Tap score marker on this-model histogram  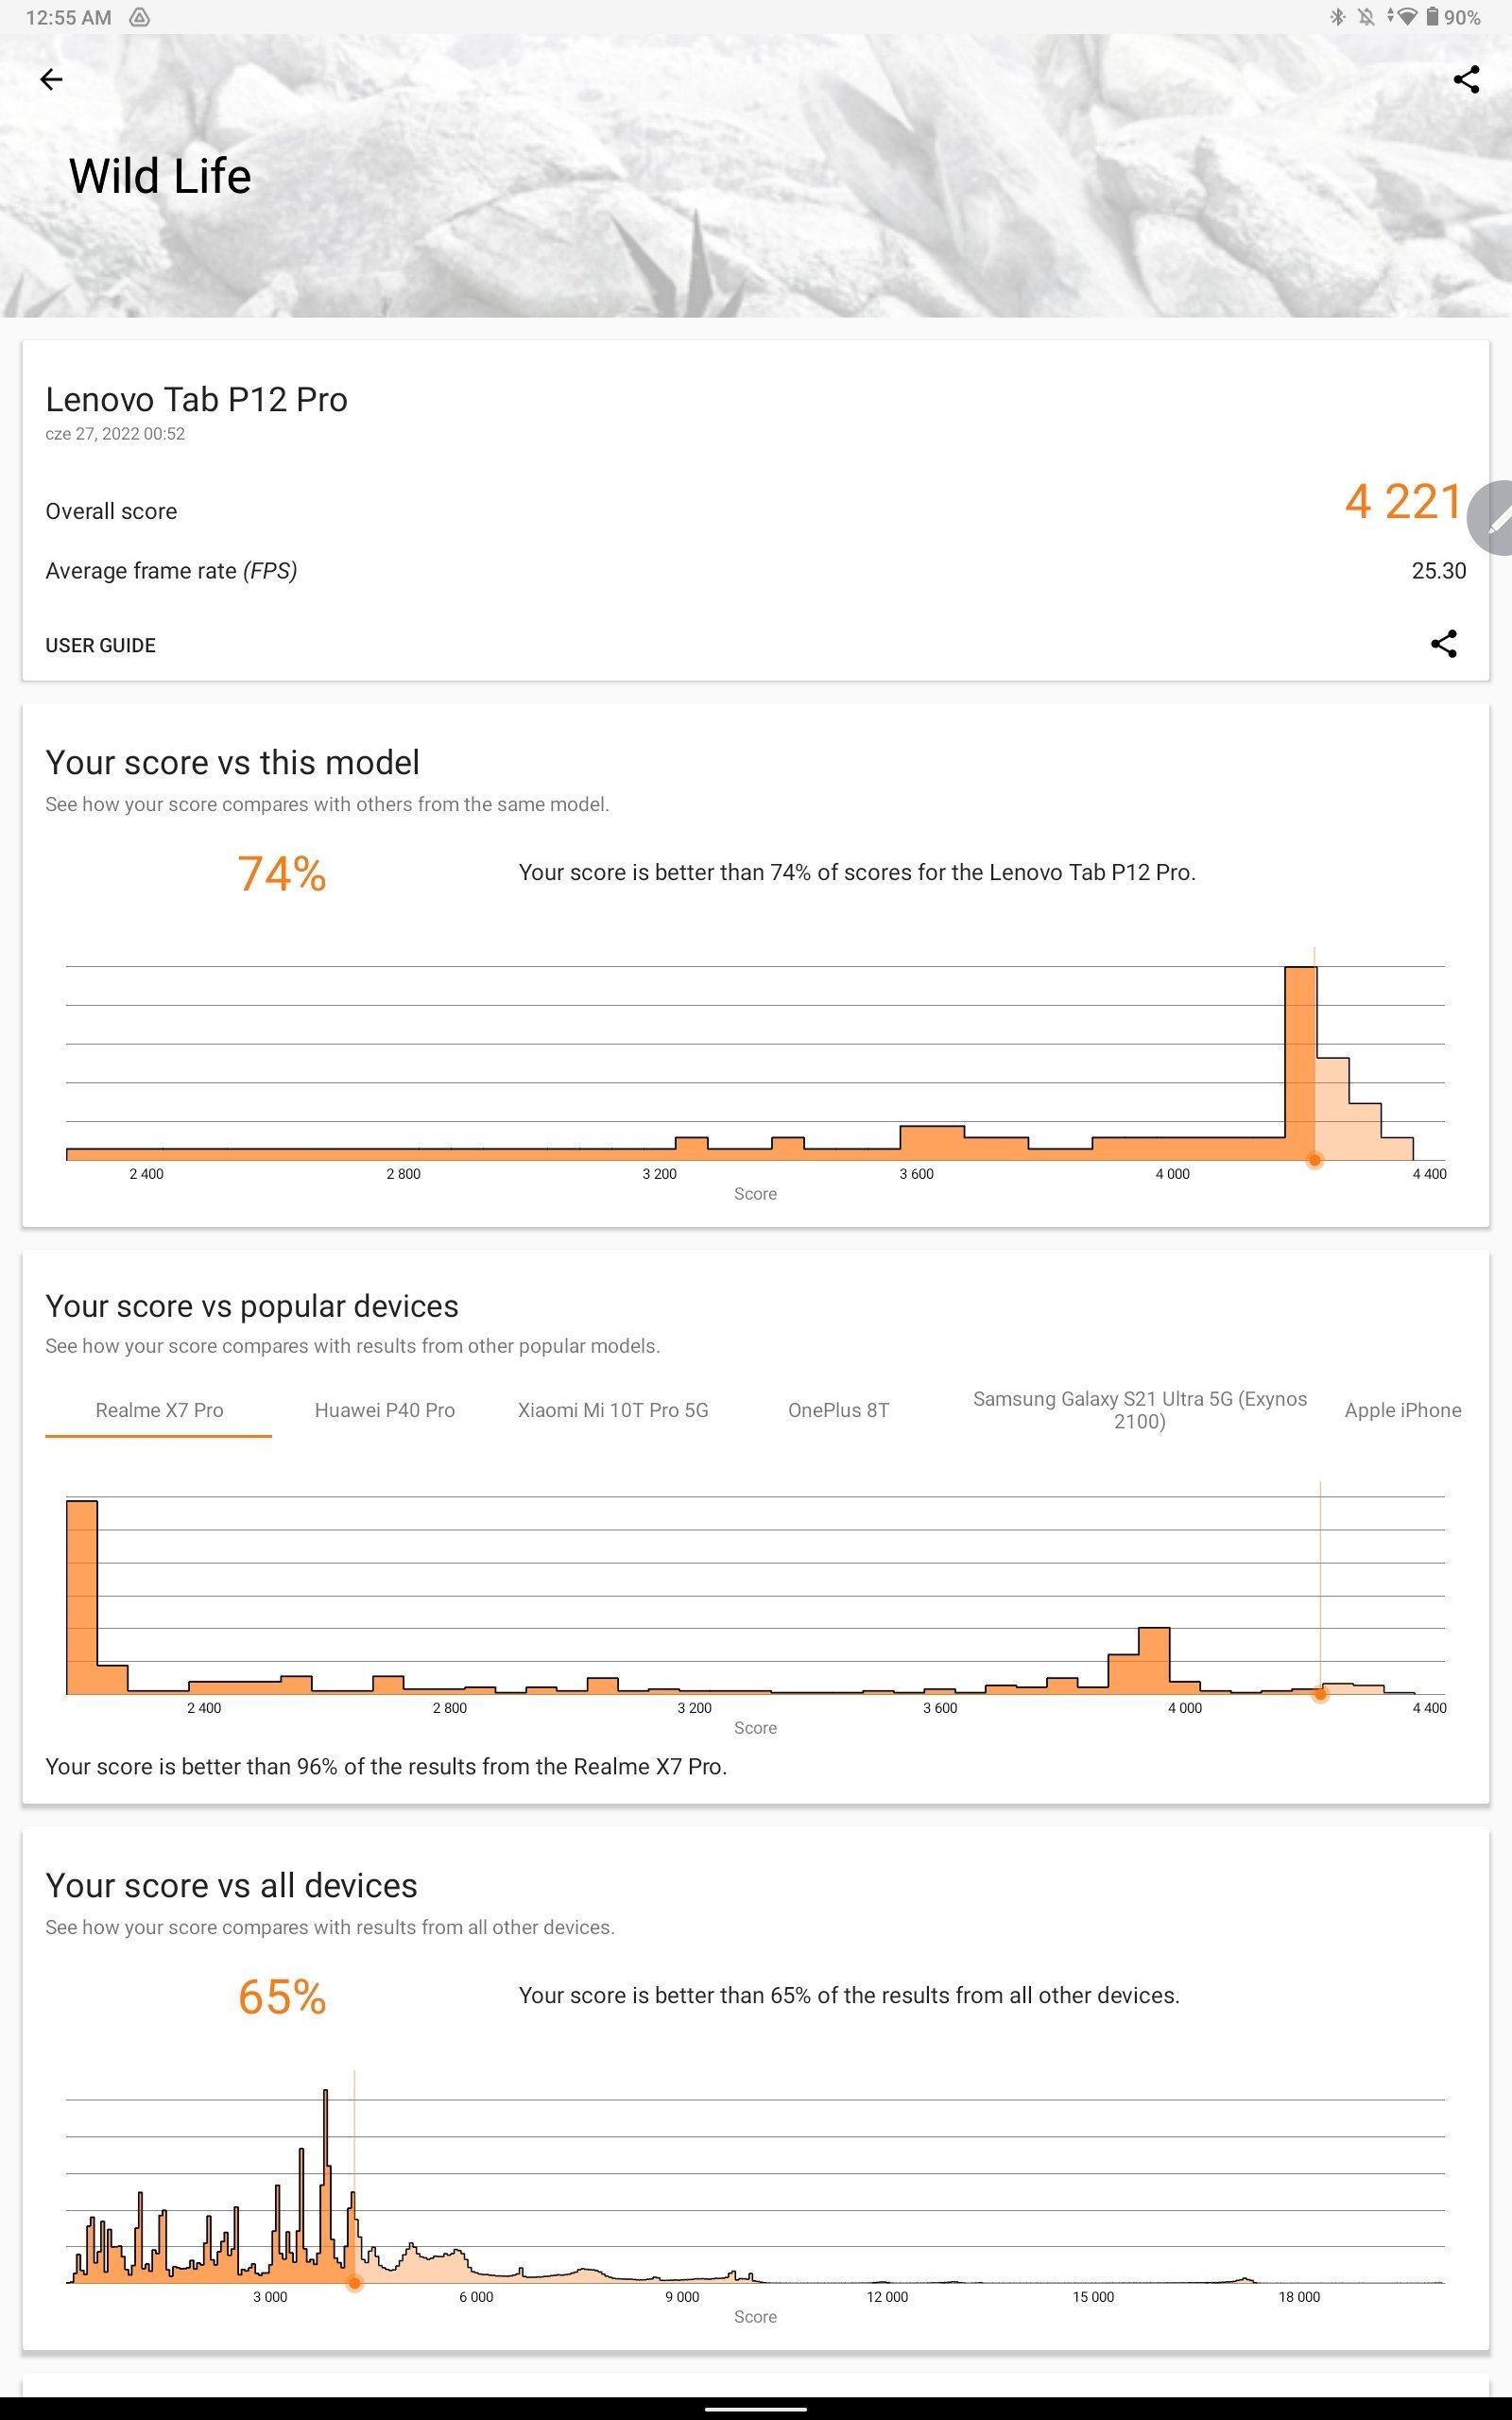click(1314, 1160)
